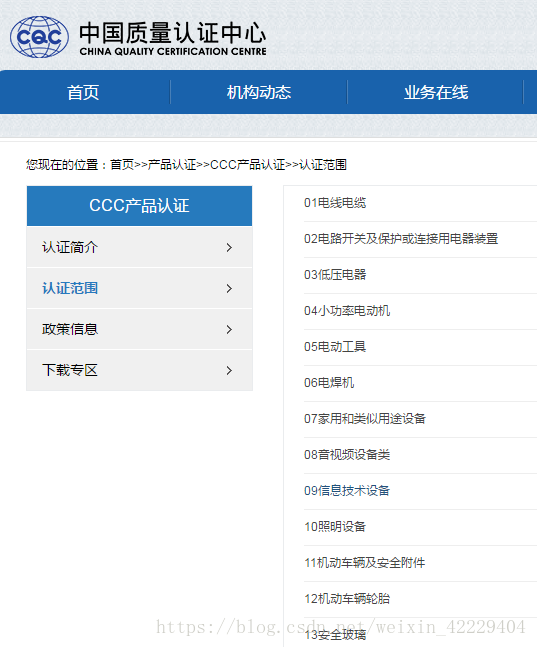This screenshot has height=647, width=537.
Task: Open 下载专区 in the sidebar
Action: (x=140, y=370)
